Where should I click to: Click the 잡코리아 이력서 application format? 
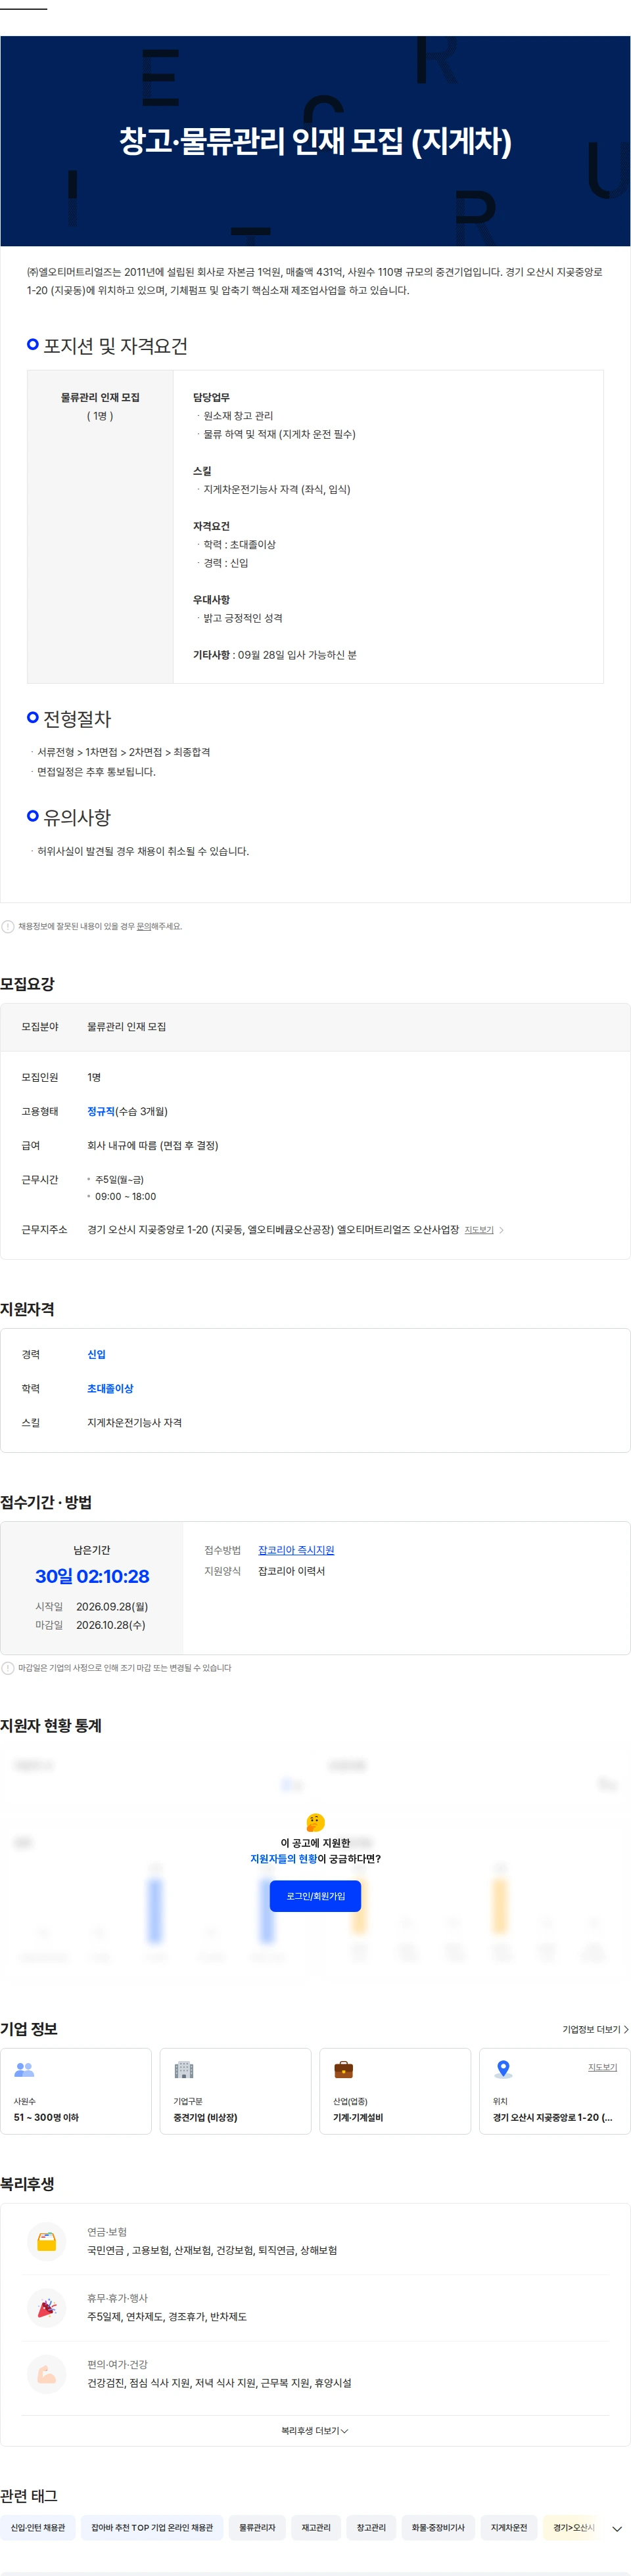click(291, 1571)
